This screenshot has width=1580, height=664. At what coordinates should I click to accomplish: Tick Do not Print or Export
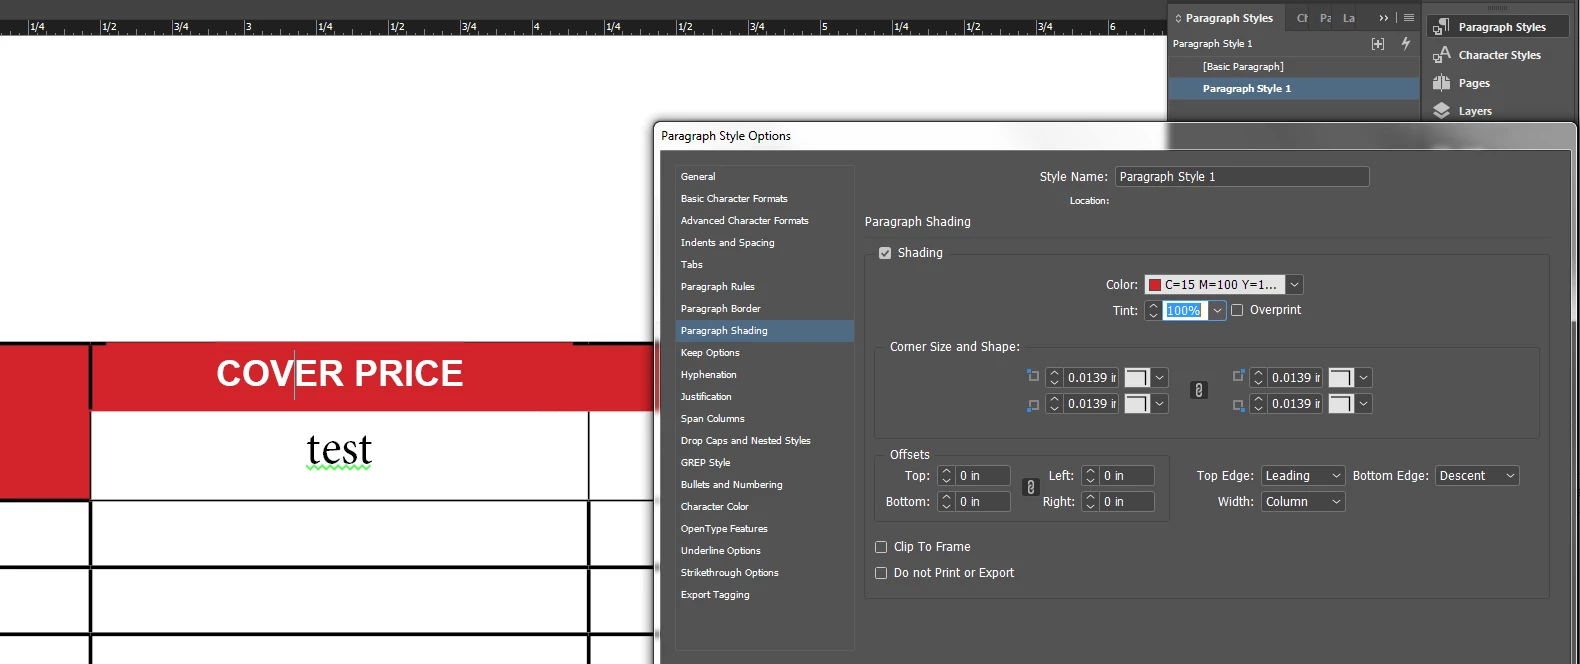[x=881, y=573]
